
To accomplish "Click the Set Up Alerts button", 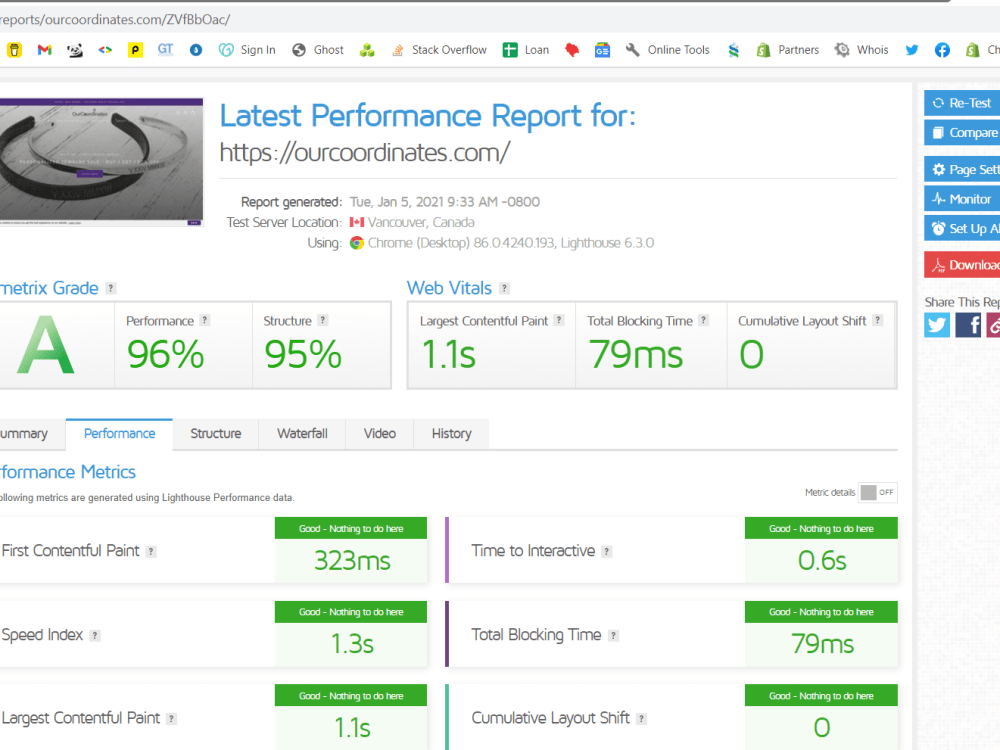I will (962, 228).
